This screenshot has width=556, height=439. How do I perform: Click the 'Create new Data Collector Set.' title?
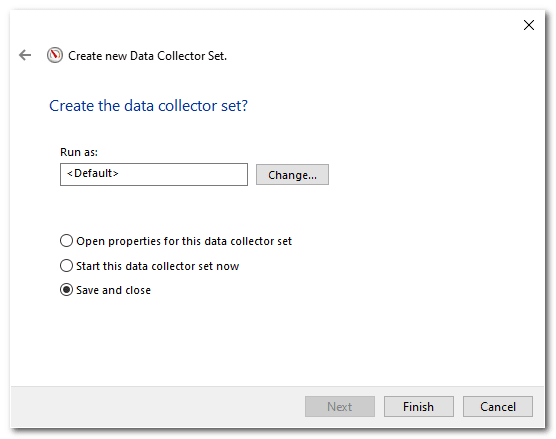pyautogui.click(x=148, y=56)
